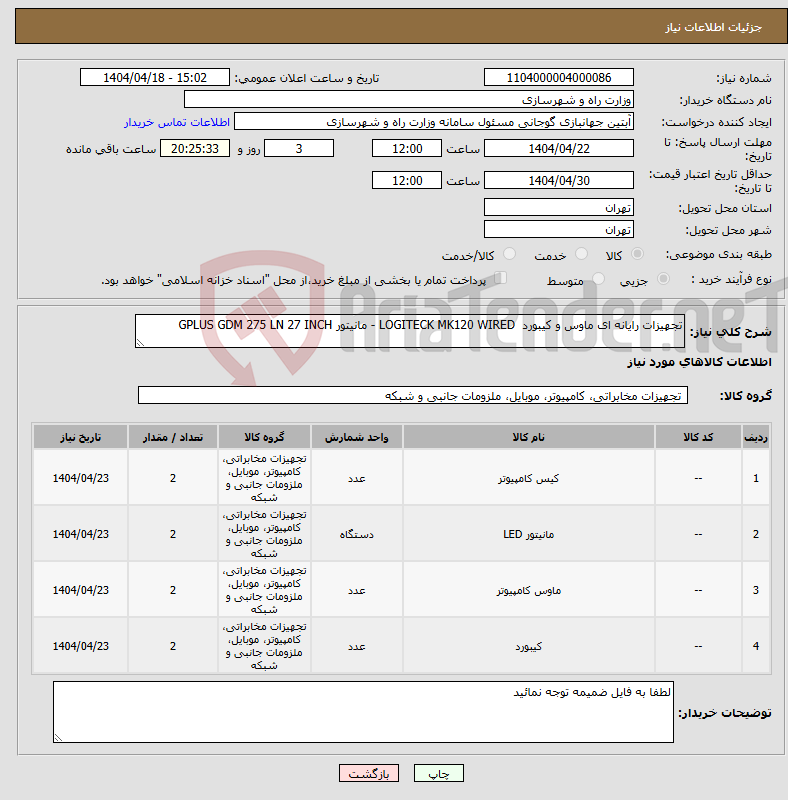The image size is (788, 800).
Task: Click the quantity cell of کیبورد row
Action: [173, 646]
